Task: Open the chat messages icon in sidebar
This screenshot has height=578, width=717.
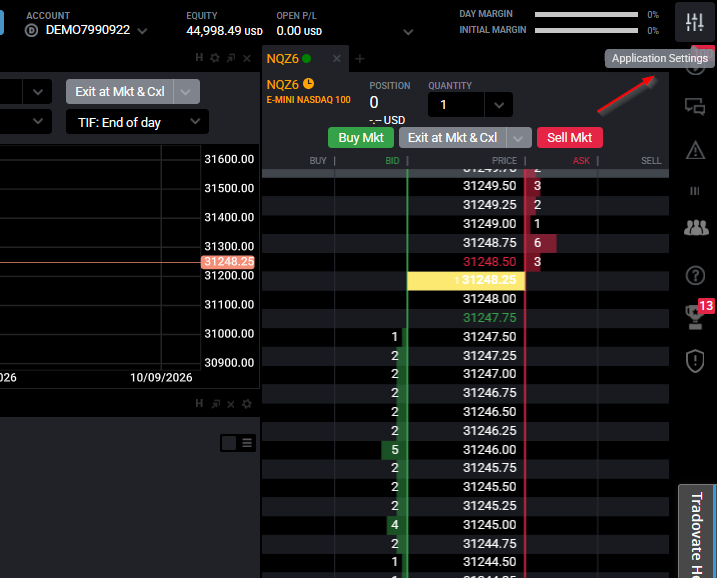Action: point(695,107)
